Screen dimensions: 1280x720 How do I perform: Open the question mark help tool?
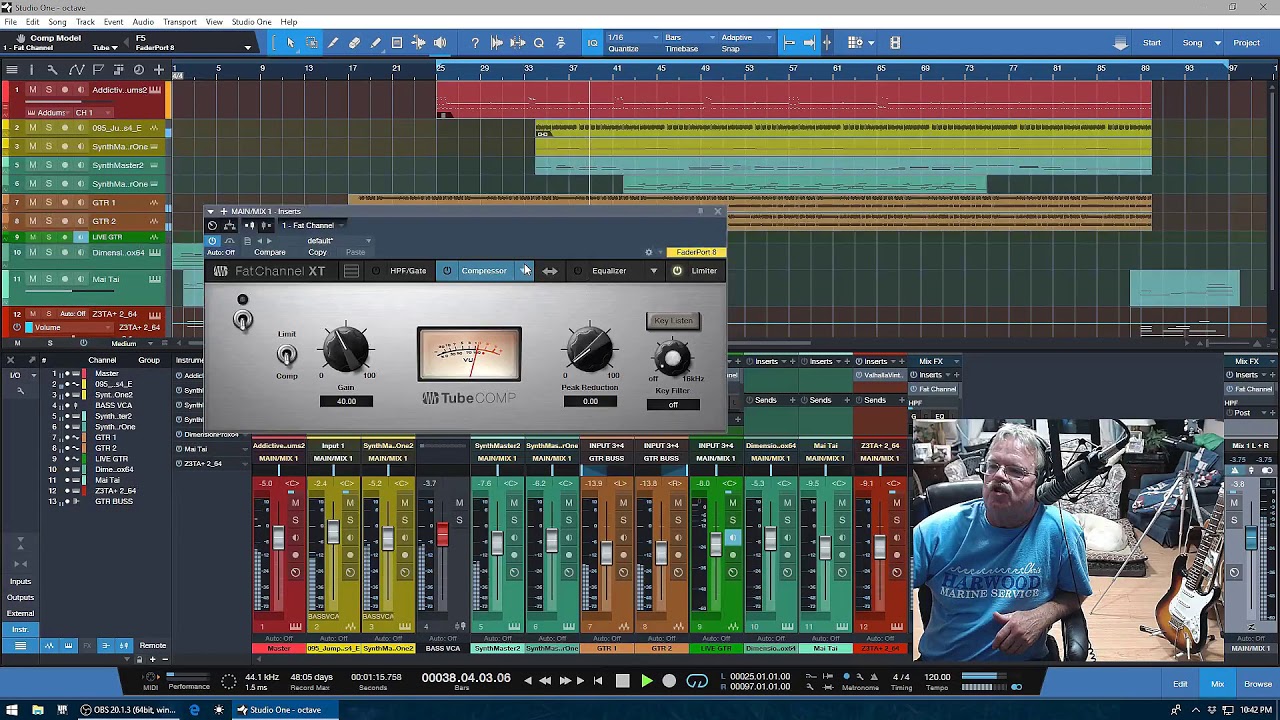[475, 42]
